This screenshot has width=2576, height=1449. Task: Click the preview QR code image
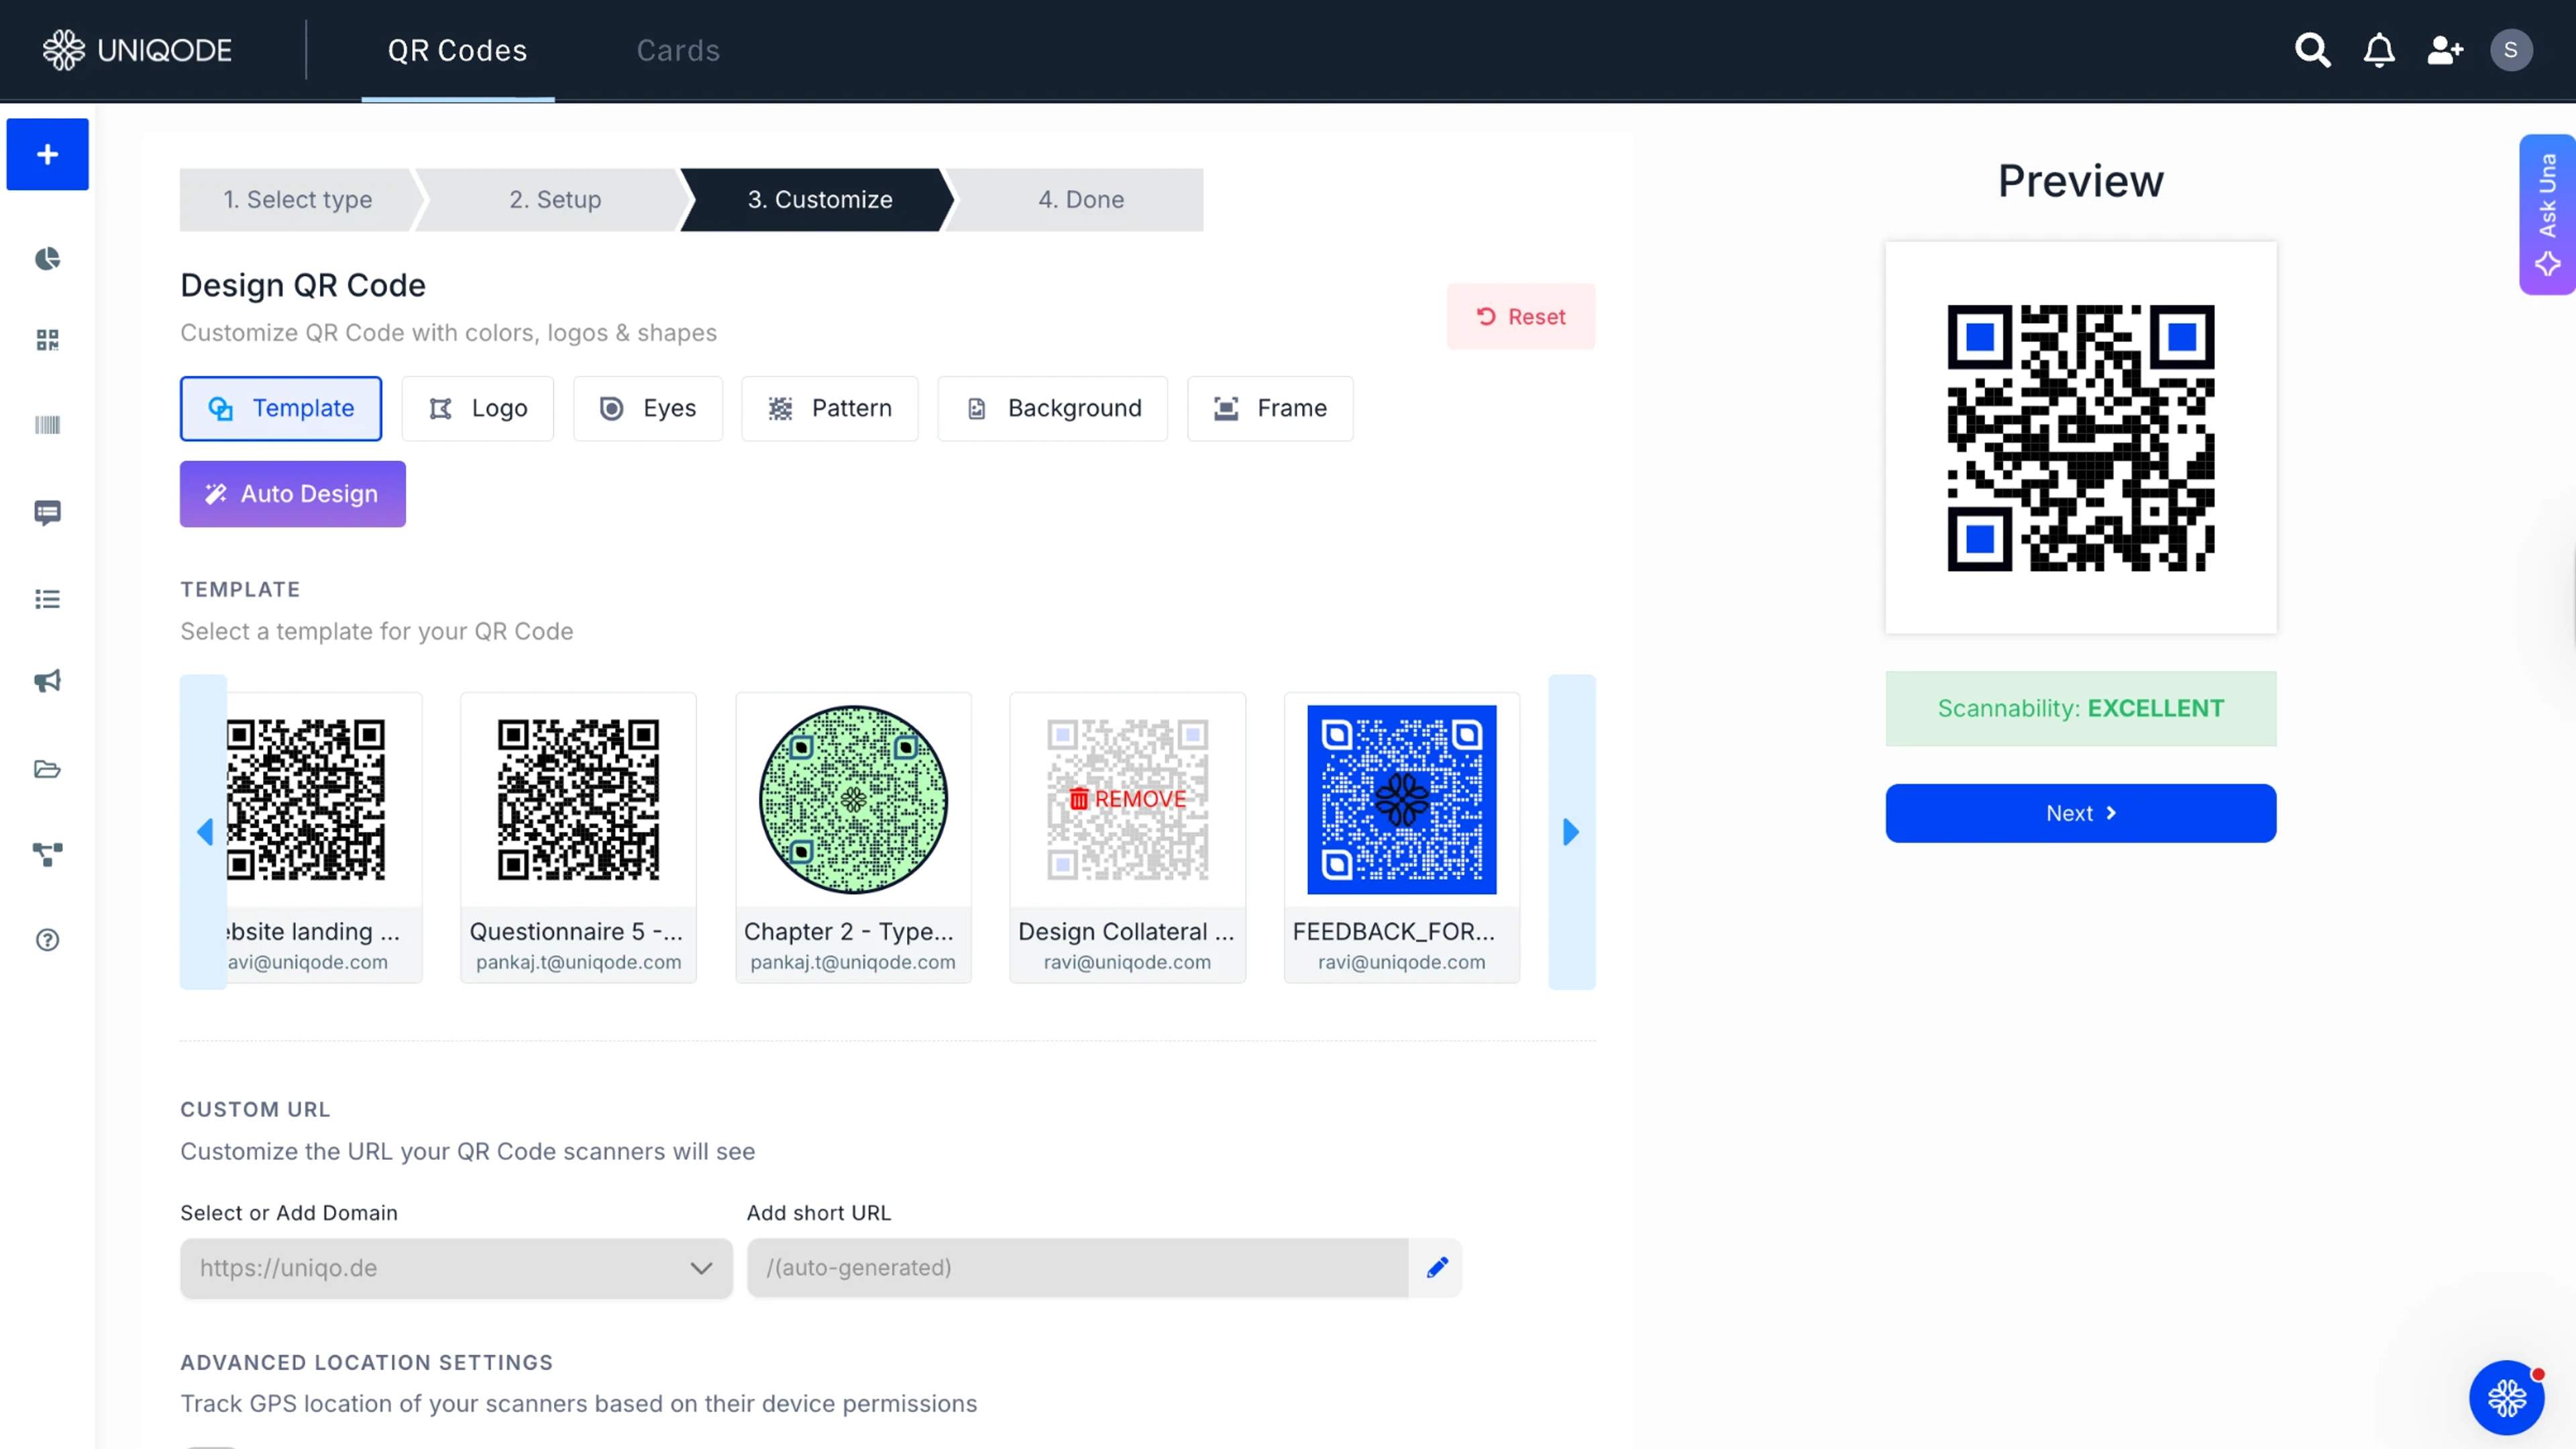click(2081, 438)
